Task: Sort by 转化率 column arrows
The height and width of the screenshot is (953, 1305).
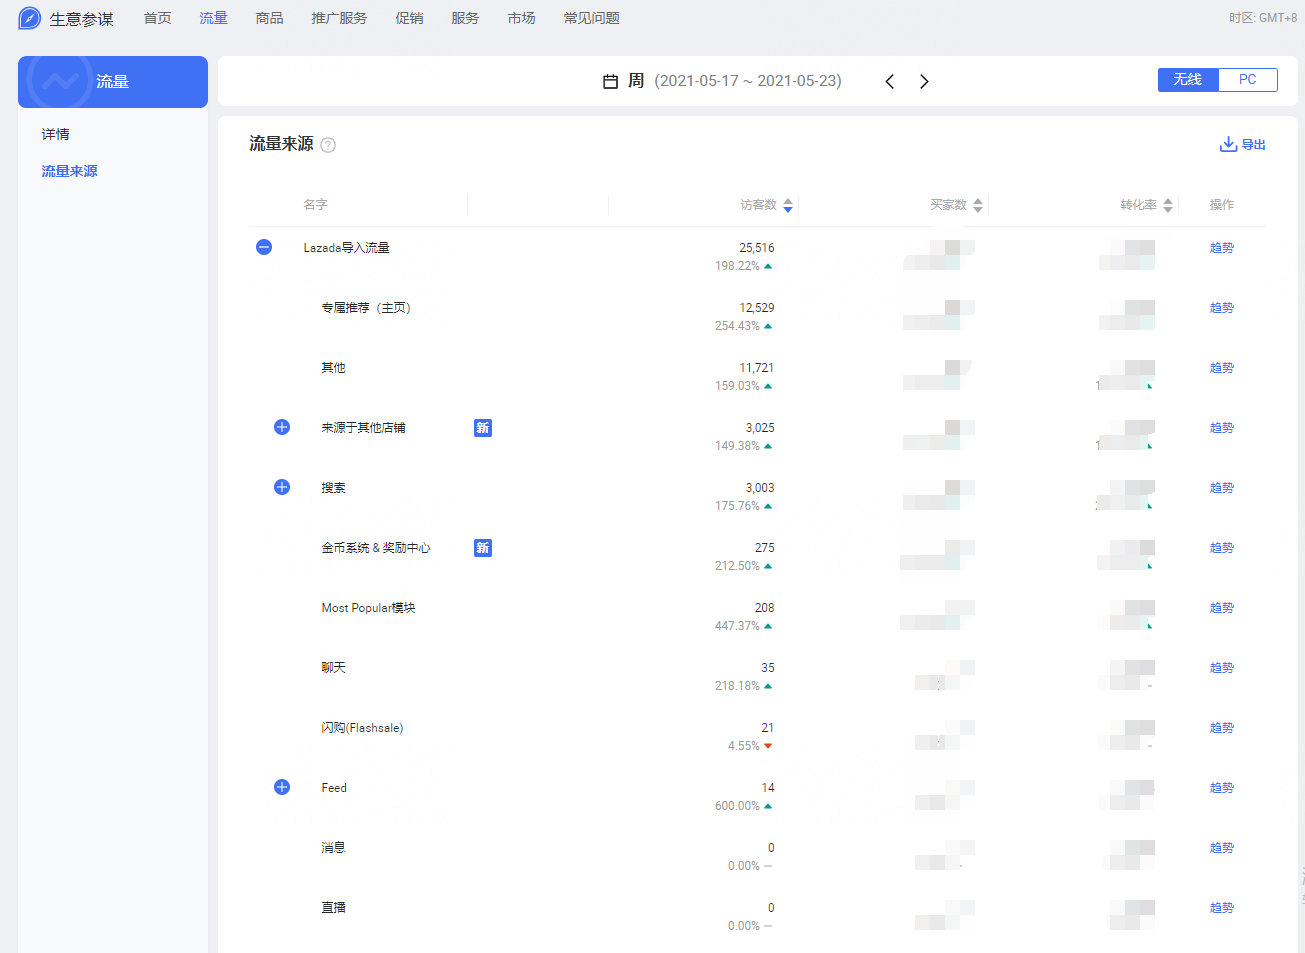Action: pyautogui.click(x=1168, y=205)
